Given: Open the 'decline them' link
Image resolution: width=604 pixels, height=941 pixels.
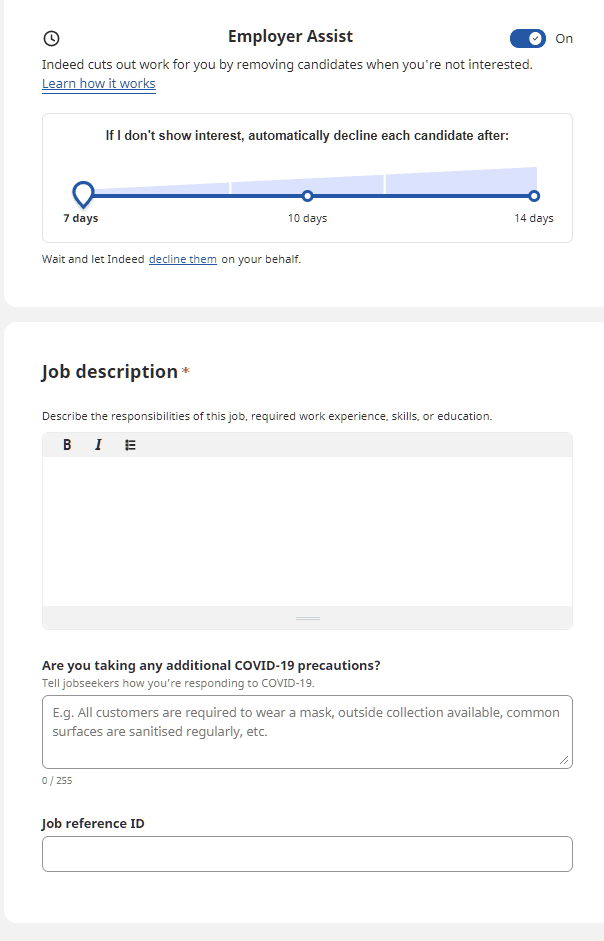Looking at the screenshot, I should [x=183, y=260].
